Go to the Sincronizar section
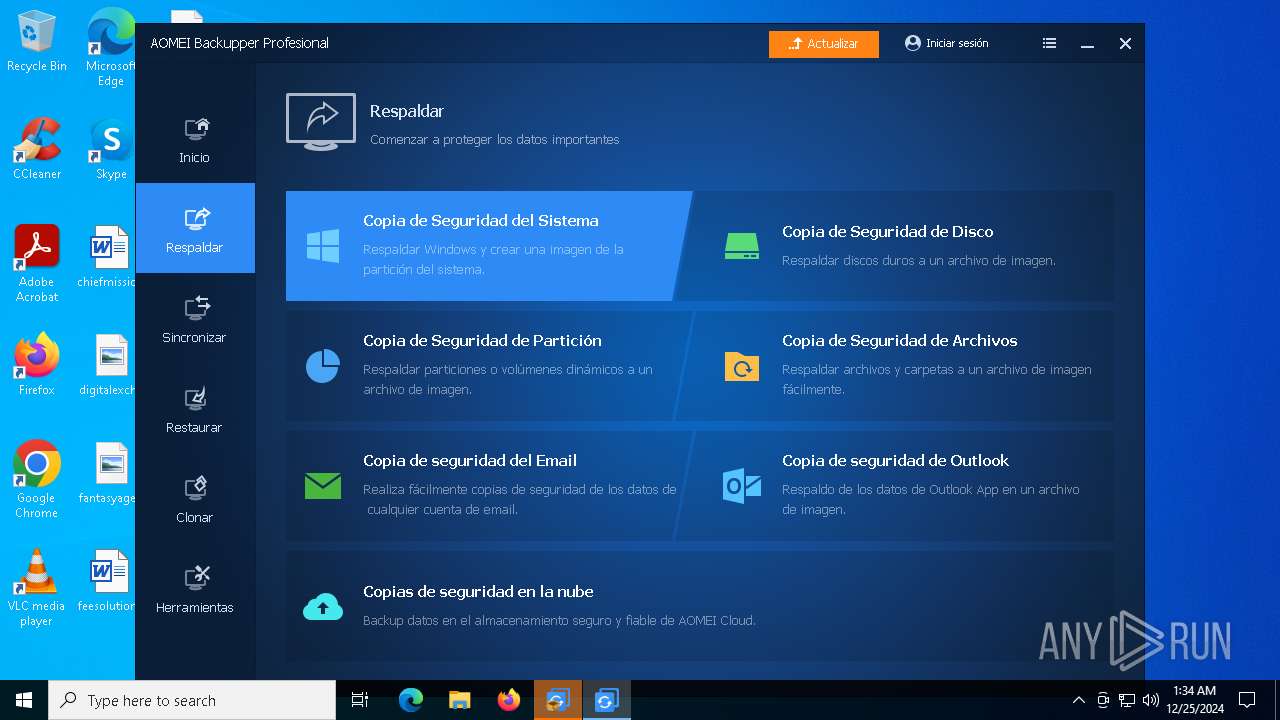 (195, 318)
